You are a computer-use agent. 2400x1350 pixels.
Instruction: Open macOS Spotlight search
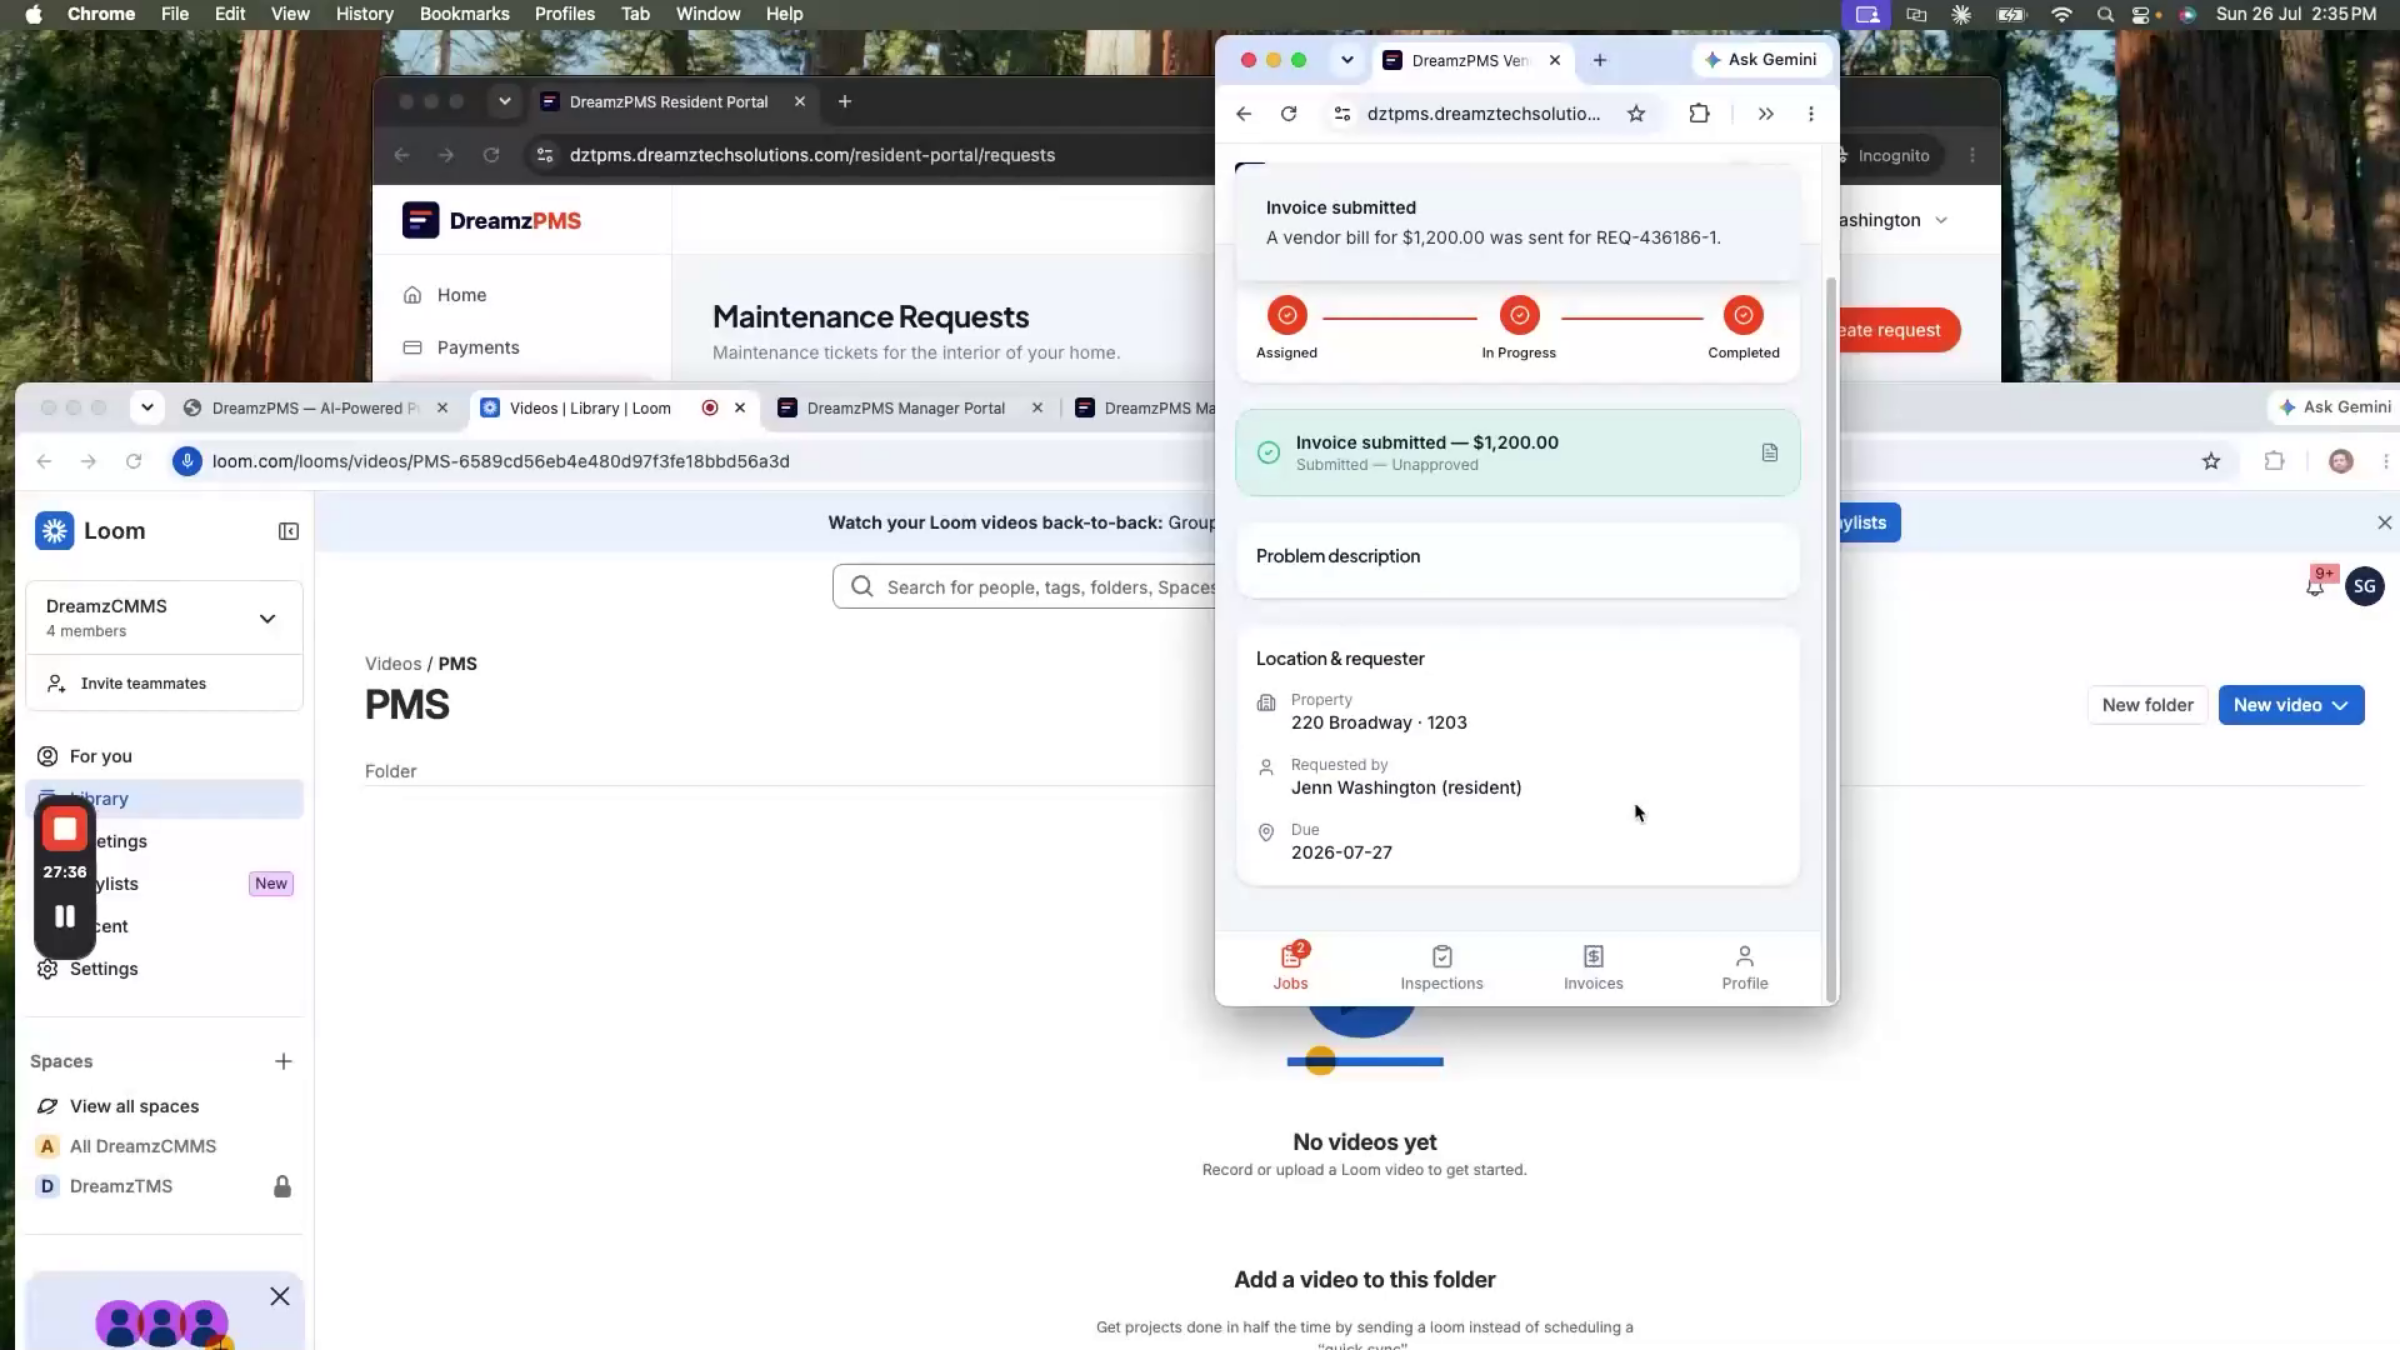(x=2105, y=14)
